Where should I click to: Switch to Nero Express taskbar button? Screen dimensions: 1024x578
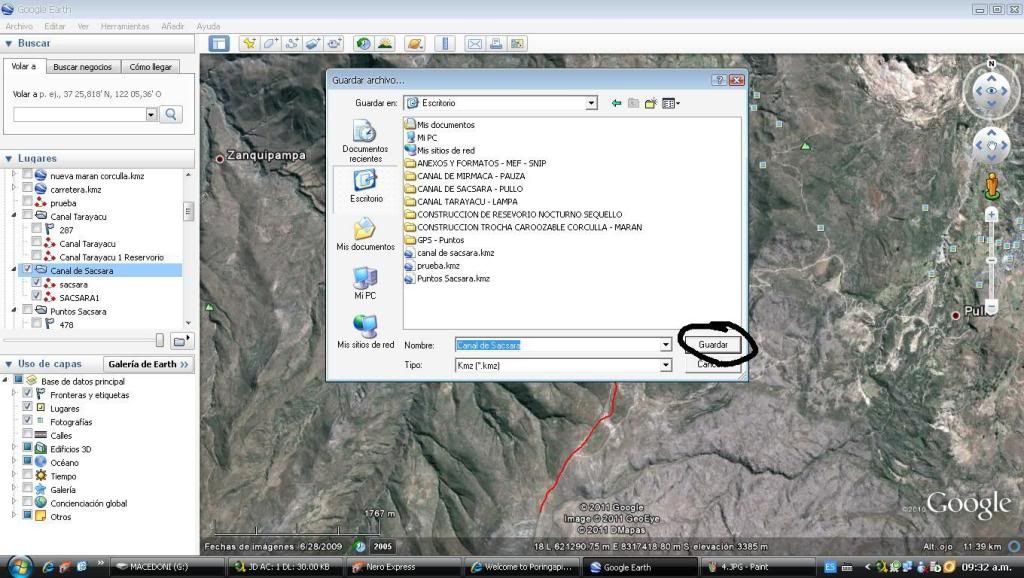[x=402, y=567]
